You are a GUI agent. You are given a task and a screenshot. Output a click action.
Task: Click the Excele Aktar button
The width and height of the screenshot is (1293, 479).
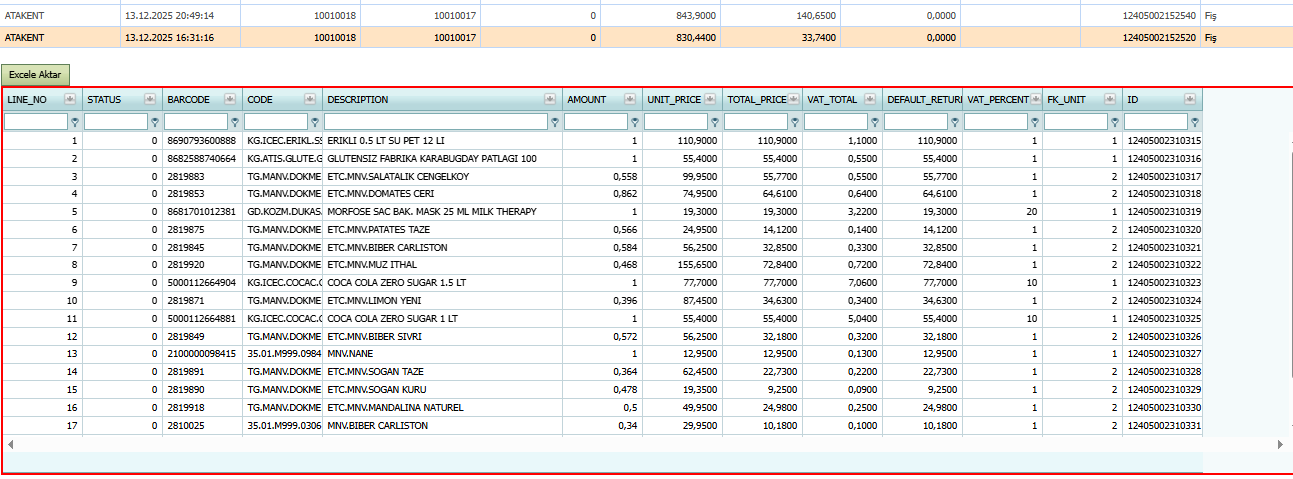point(35,75)
